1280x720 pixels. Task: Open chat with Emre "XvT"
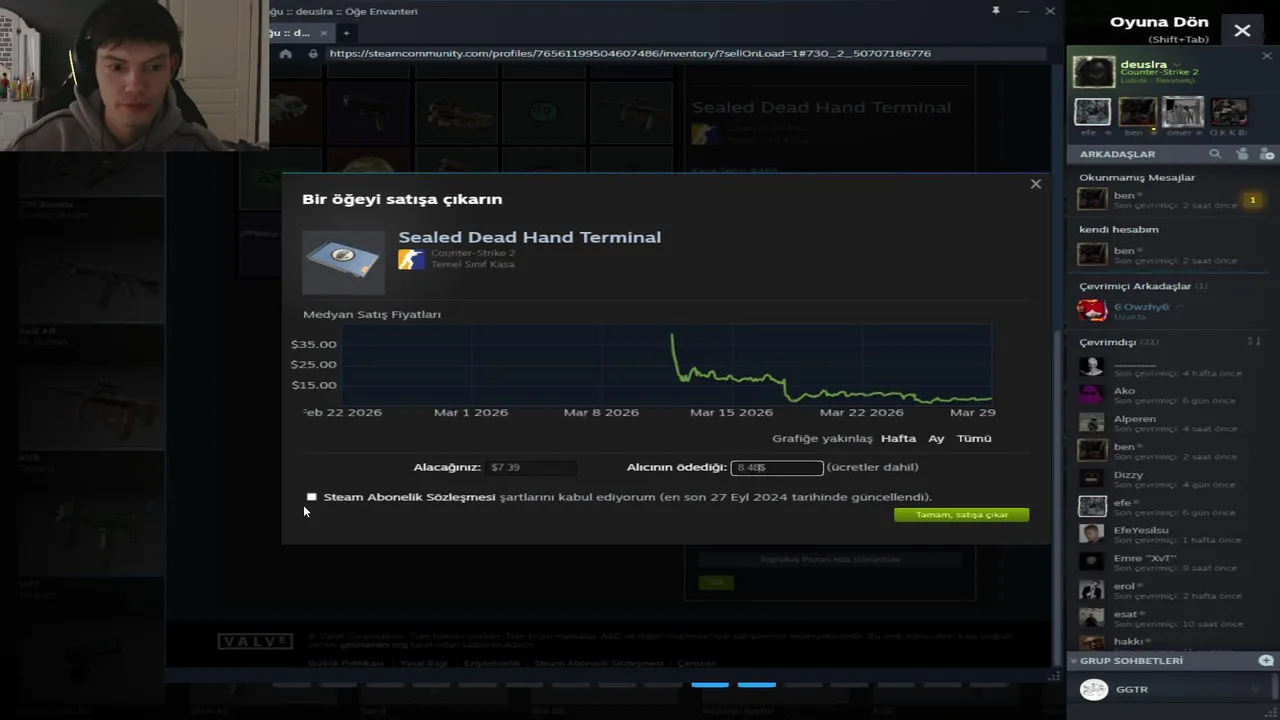pos(1166,563)
